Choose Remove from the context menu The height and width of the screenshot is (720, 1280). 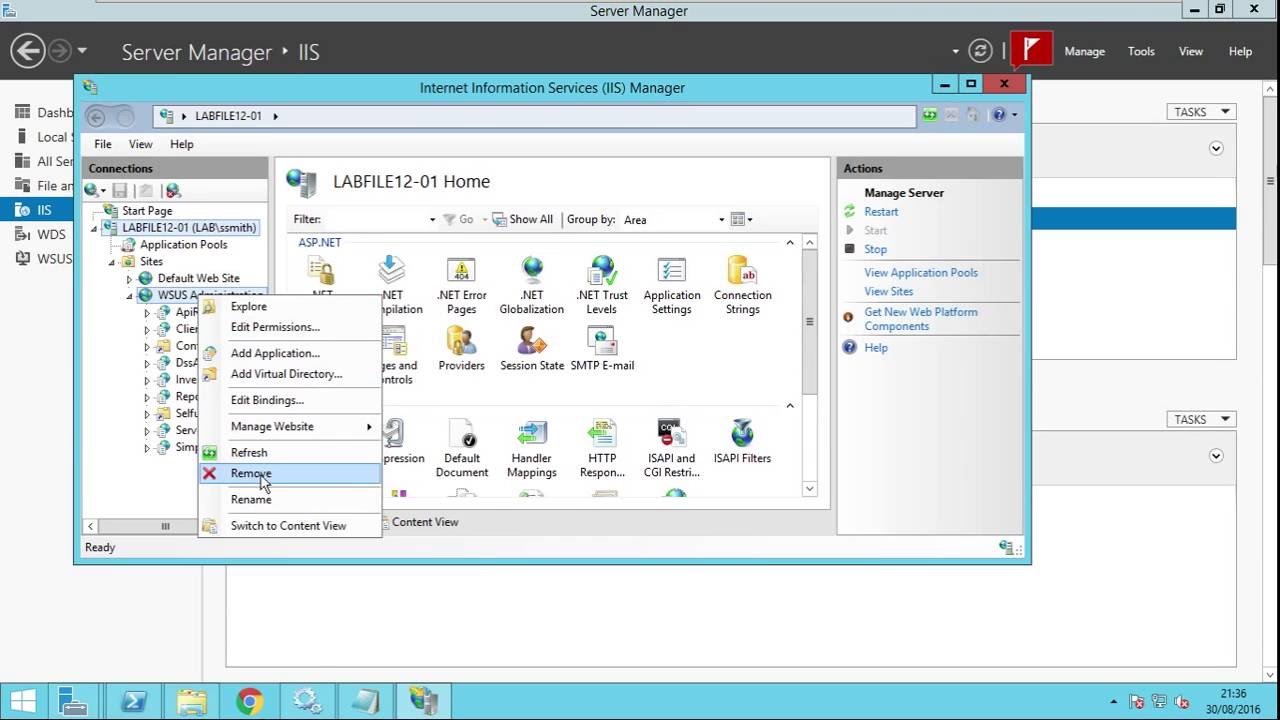tap(290, 473)
